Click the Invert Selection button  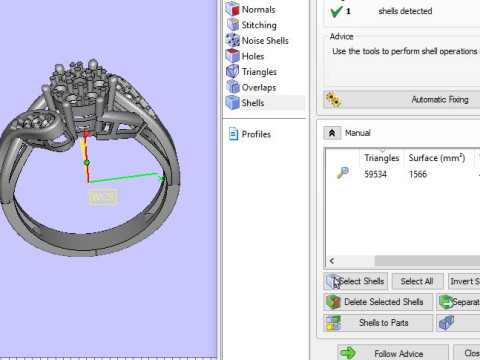click(x=464, y=281)
